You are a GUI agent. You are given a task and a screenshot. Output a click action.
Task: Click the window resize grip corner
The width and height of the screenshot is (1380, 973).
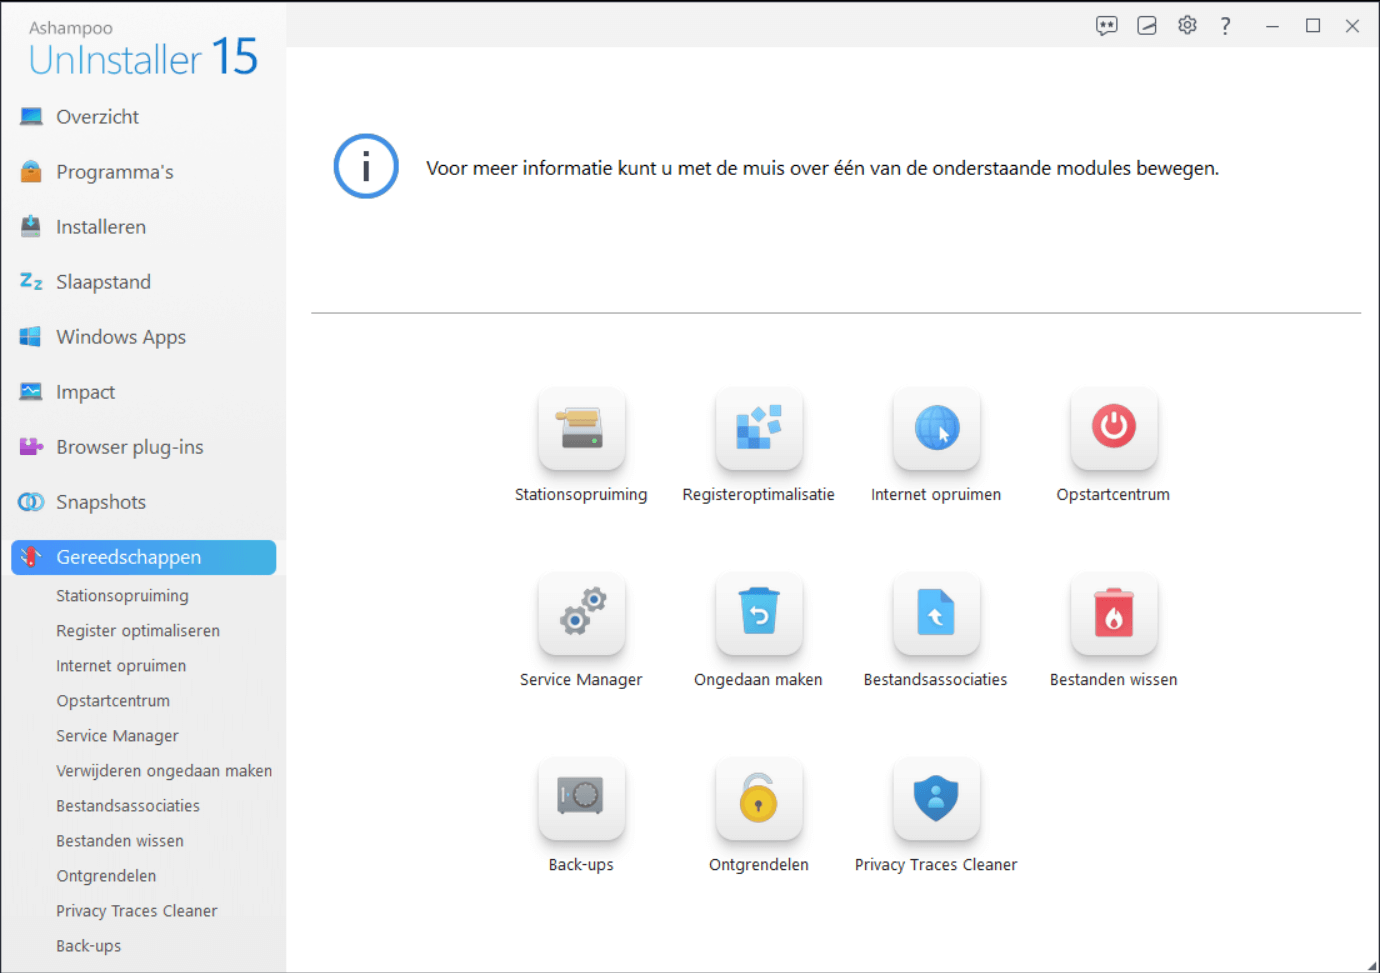coord(1372,965)
